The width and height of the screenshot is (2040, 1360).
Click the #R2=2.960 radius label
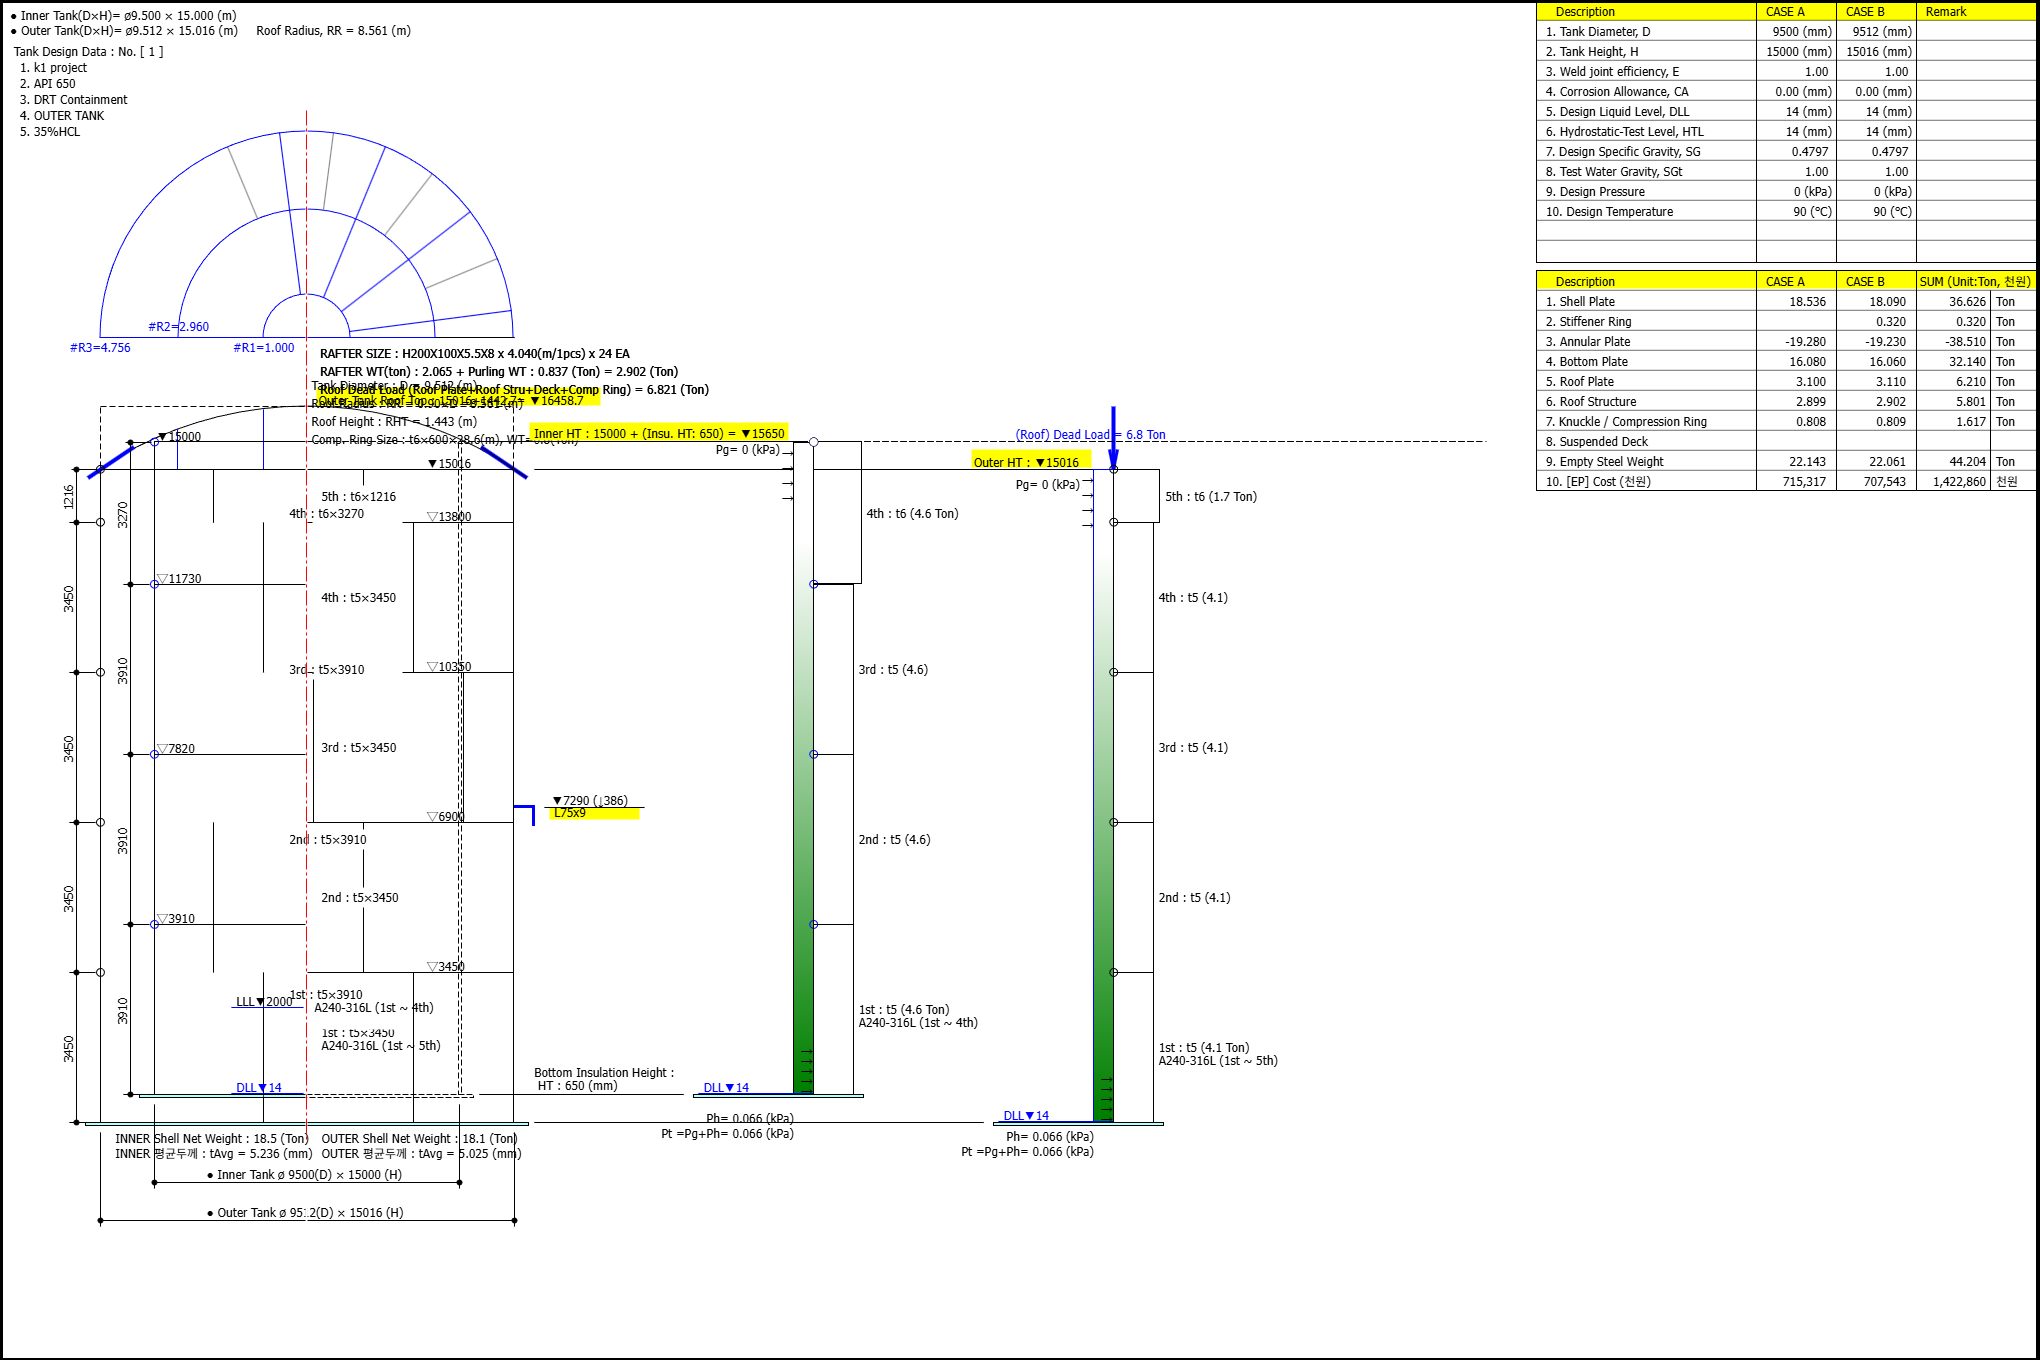(x=178, y=327)
